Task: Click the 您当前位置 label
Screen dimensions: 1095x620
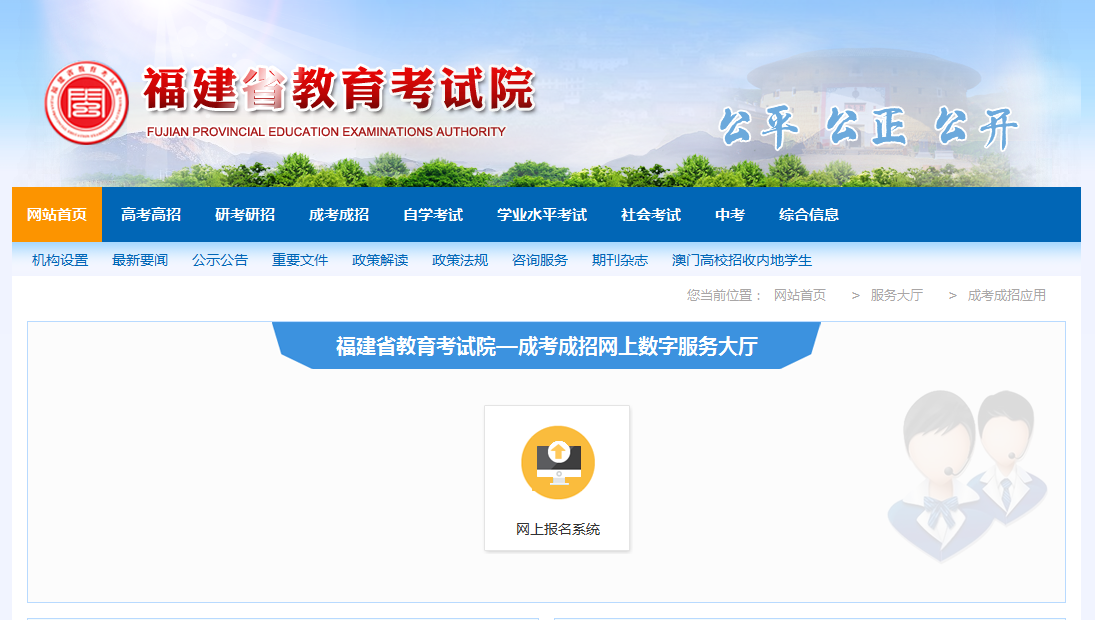Action: tap(724, 295)
